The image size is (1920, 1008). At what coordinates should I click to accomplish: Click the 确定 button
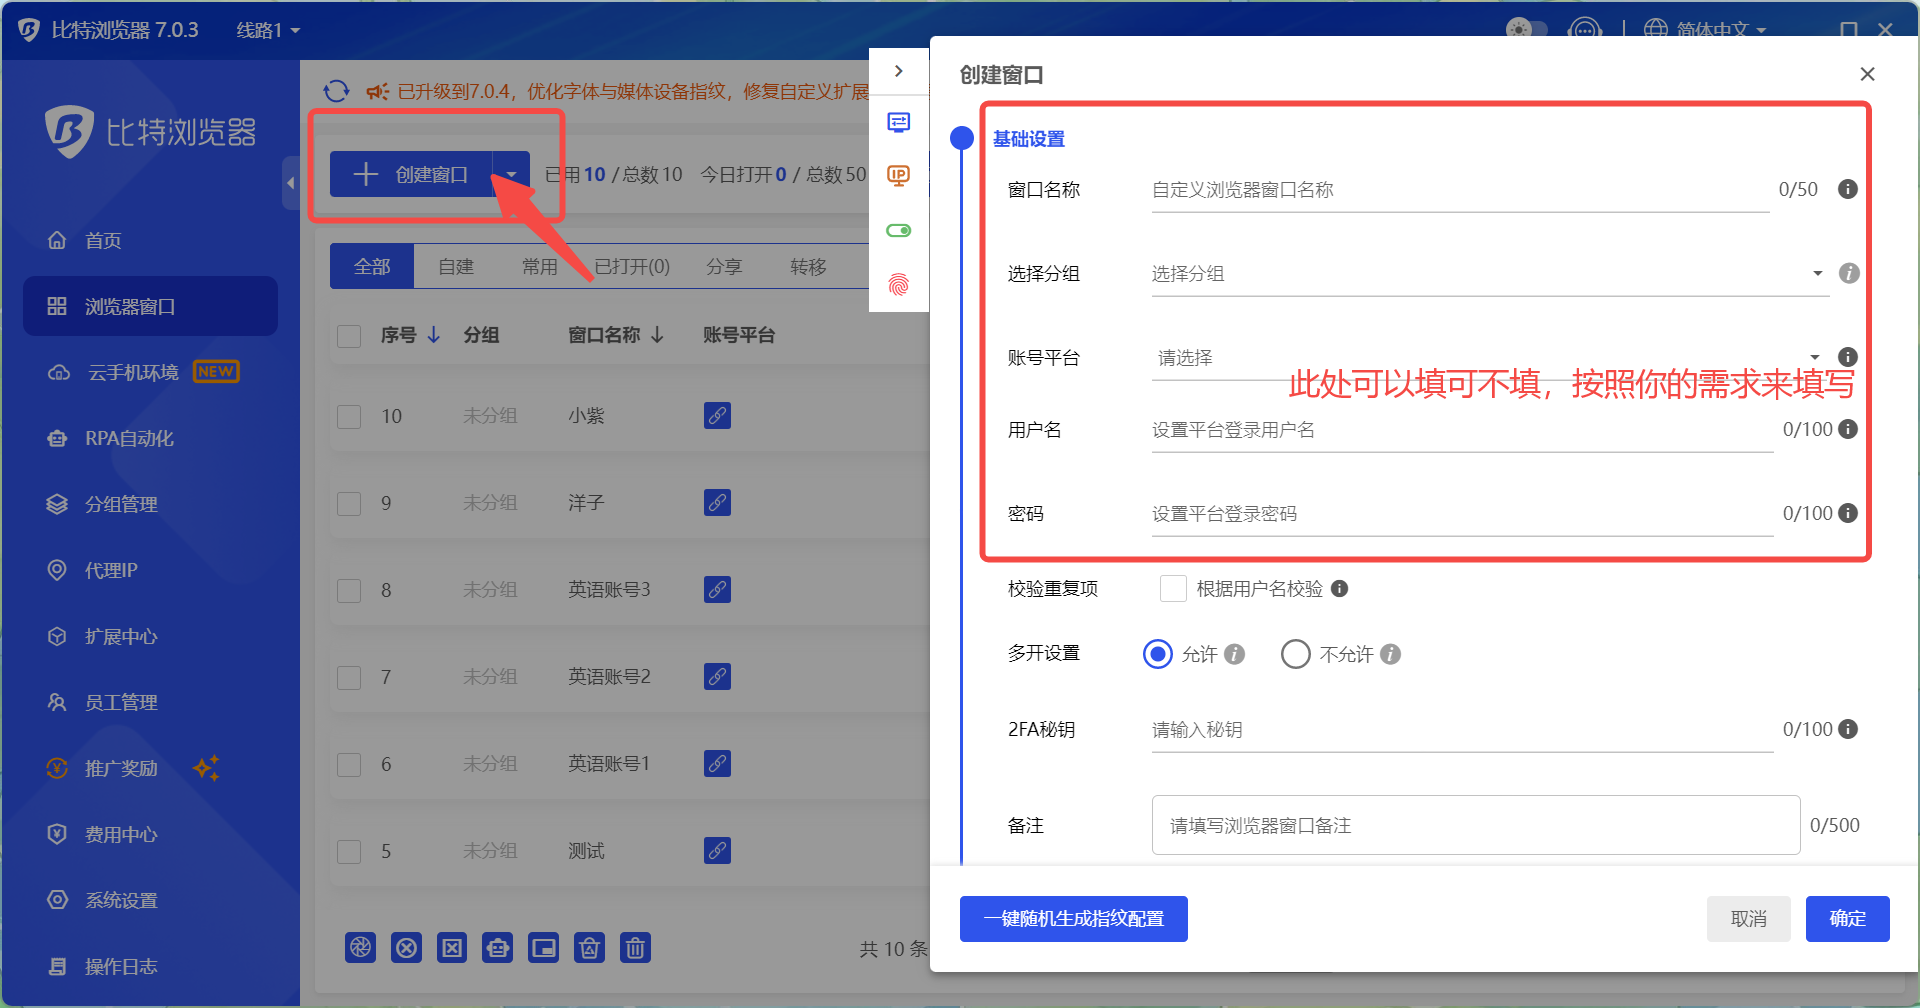click(x=1847, y=919)
